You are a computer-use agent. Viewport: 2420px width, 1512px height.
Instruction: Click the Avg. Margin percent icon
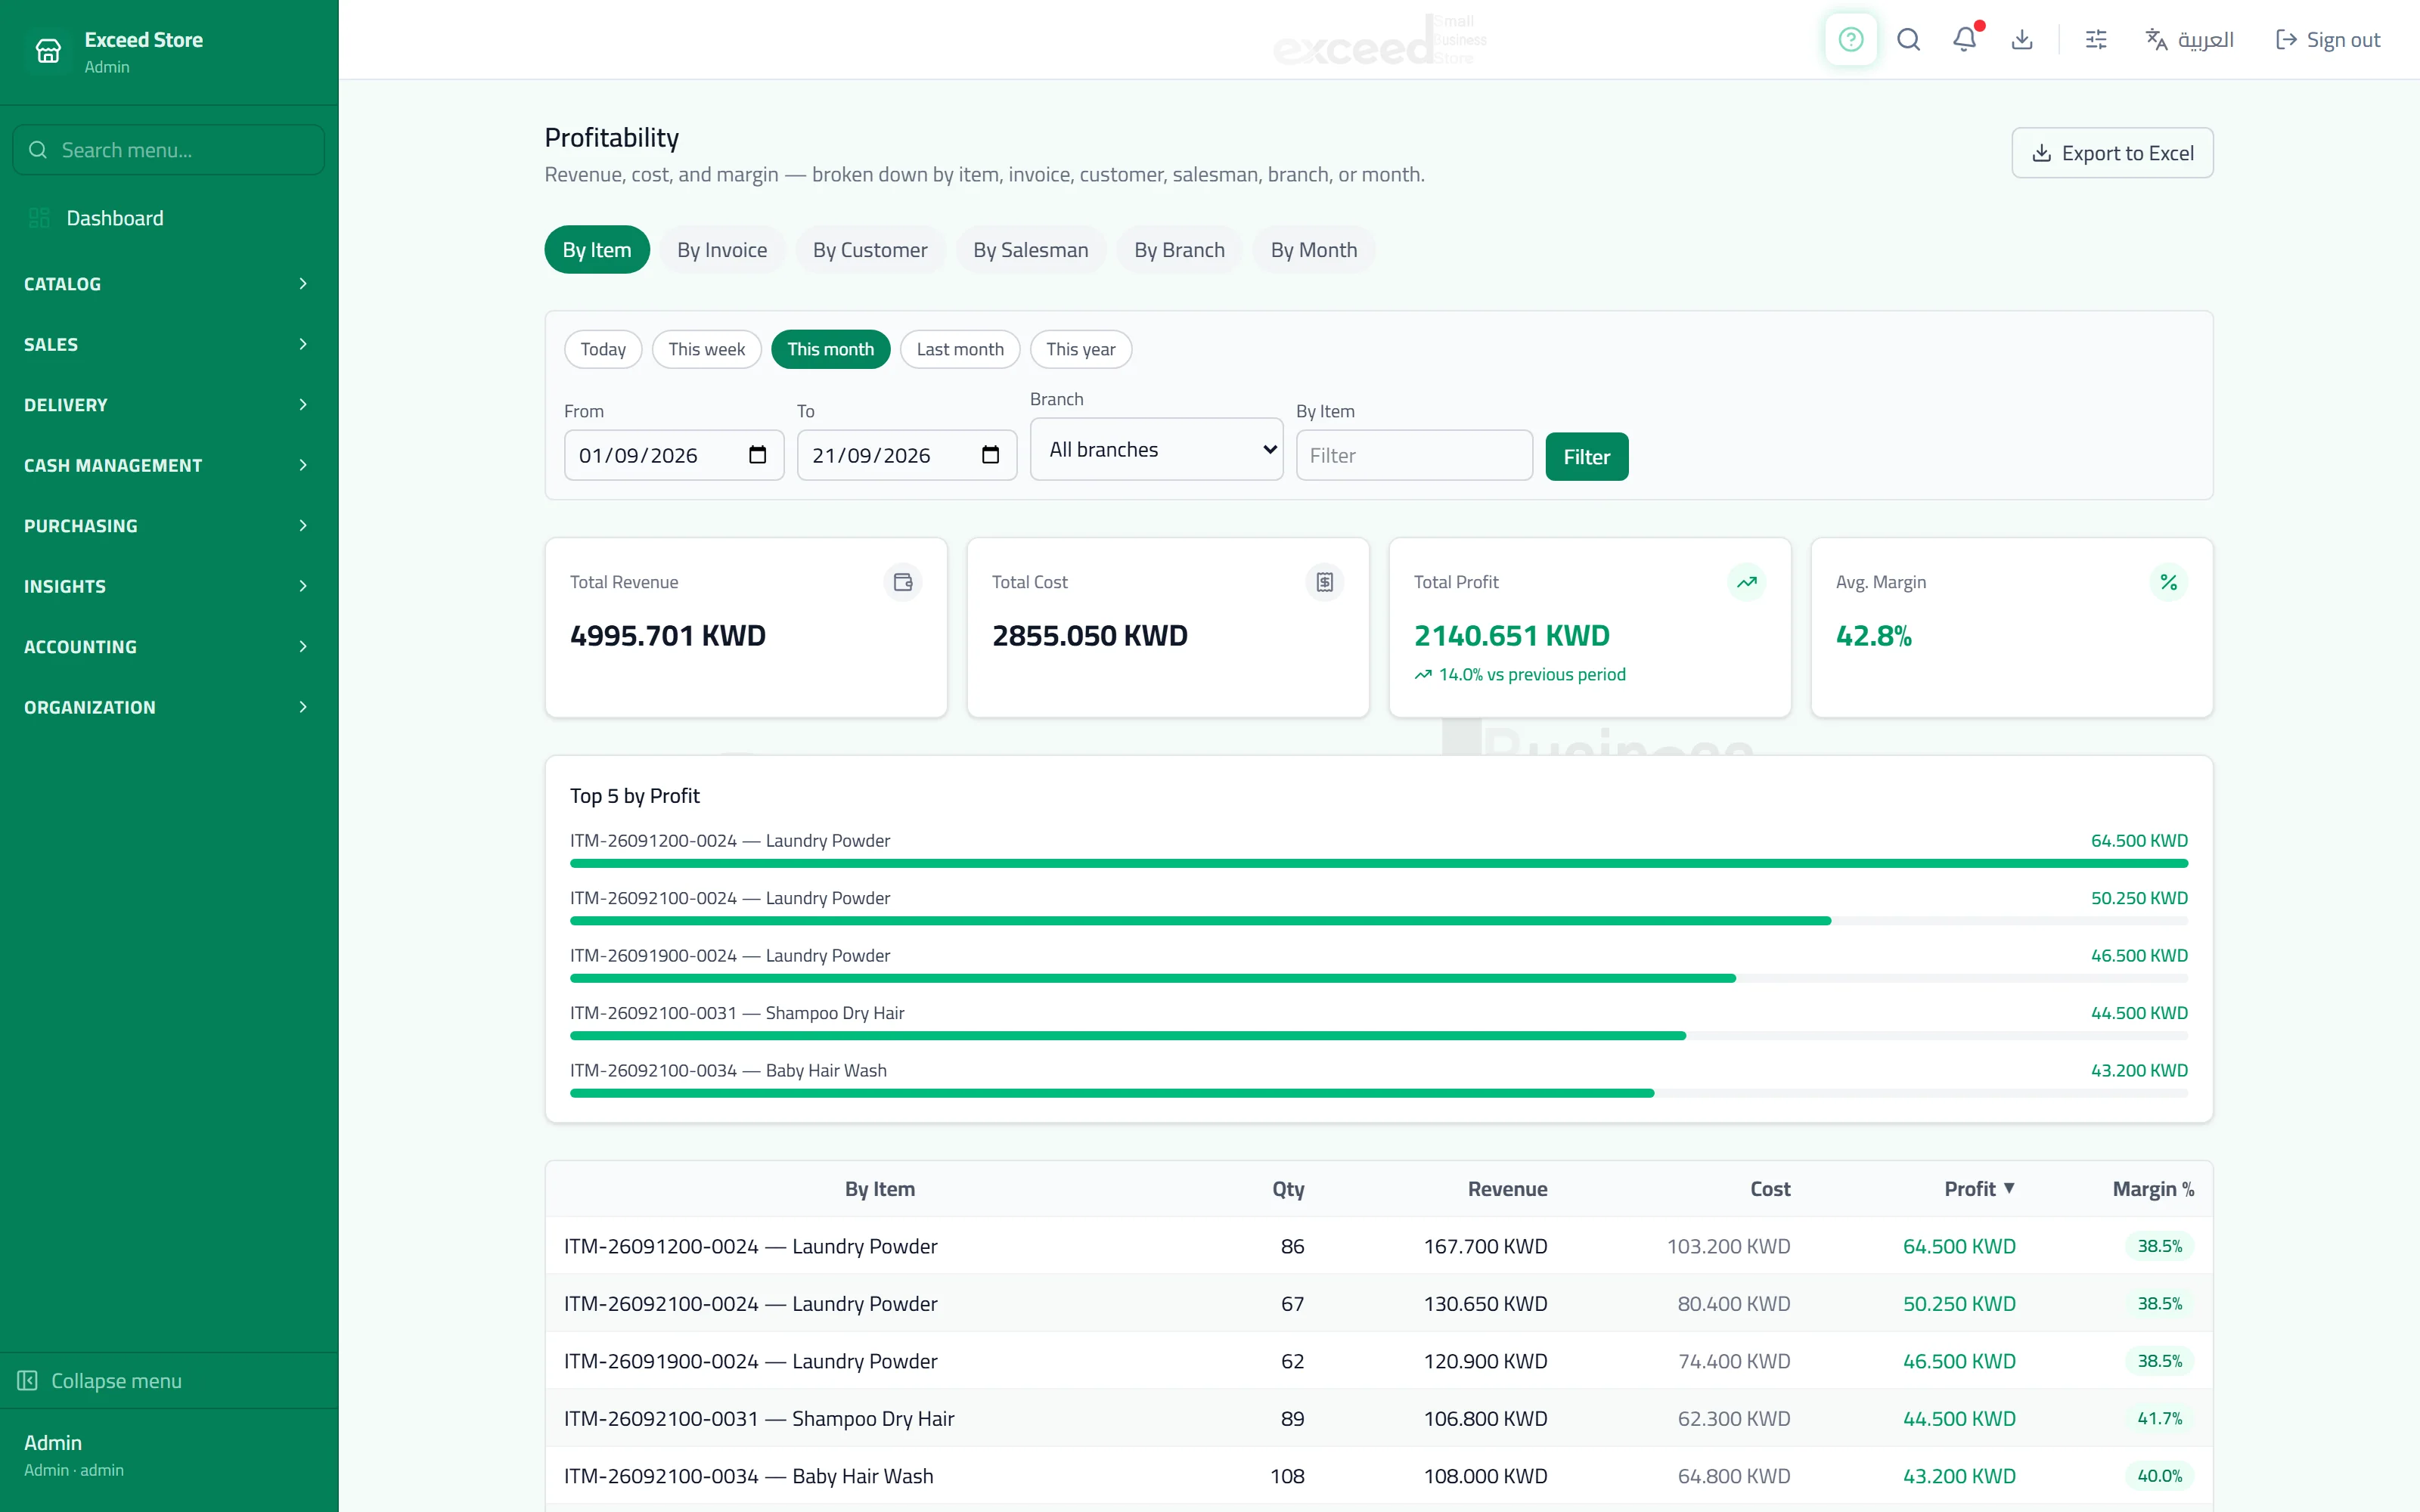(x=2169, y=582)
